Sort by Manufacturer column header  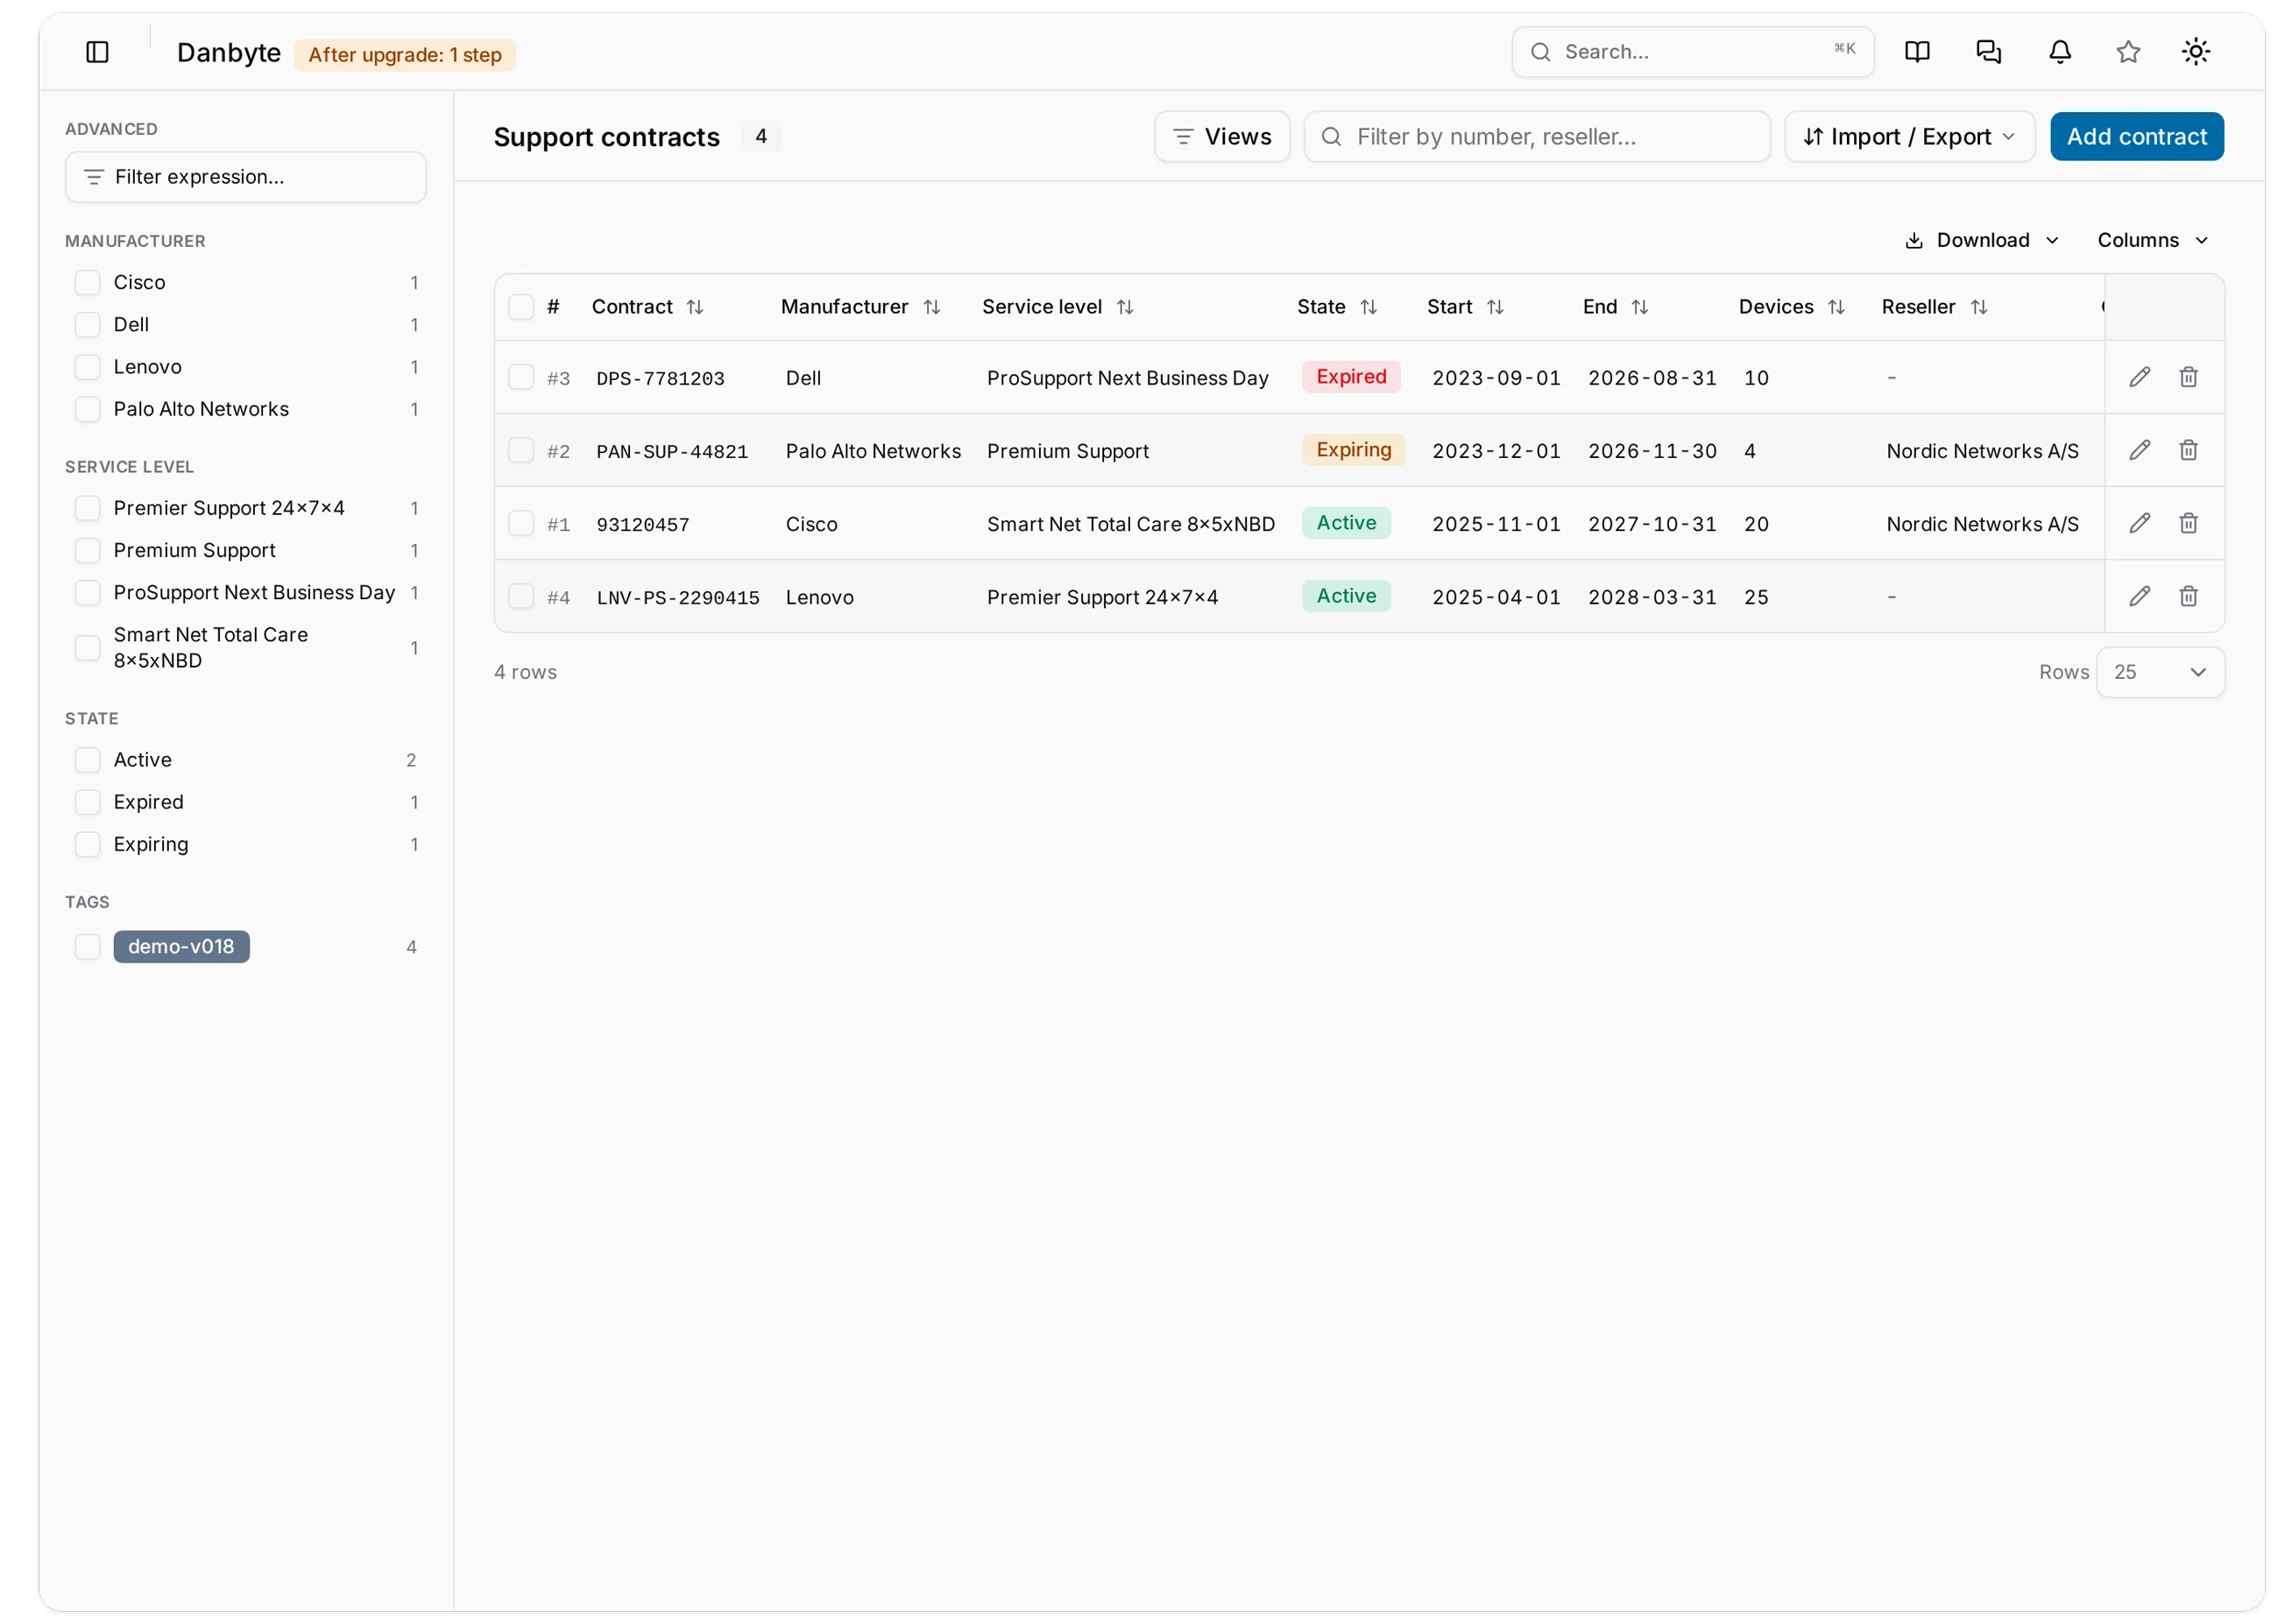[860, 307]
